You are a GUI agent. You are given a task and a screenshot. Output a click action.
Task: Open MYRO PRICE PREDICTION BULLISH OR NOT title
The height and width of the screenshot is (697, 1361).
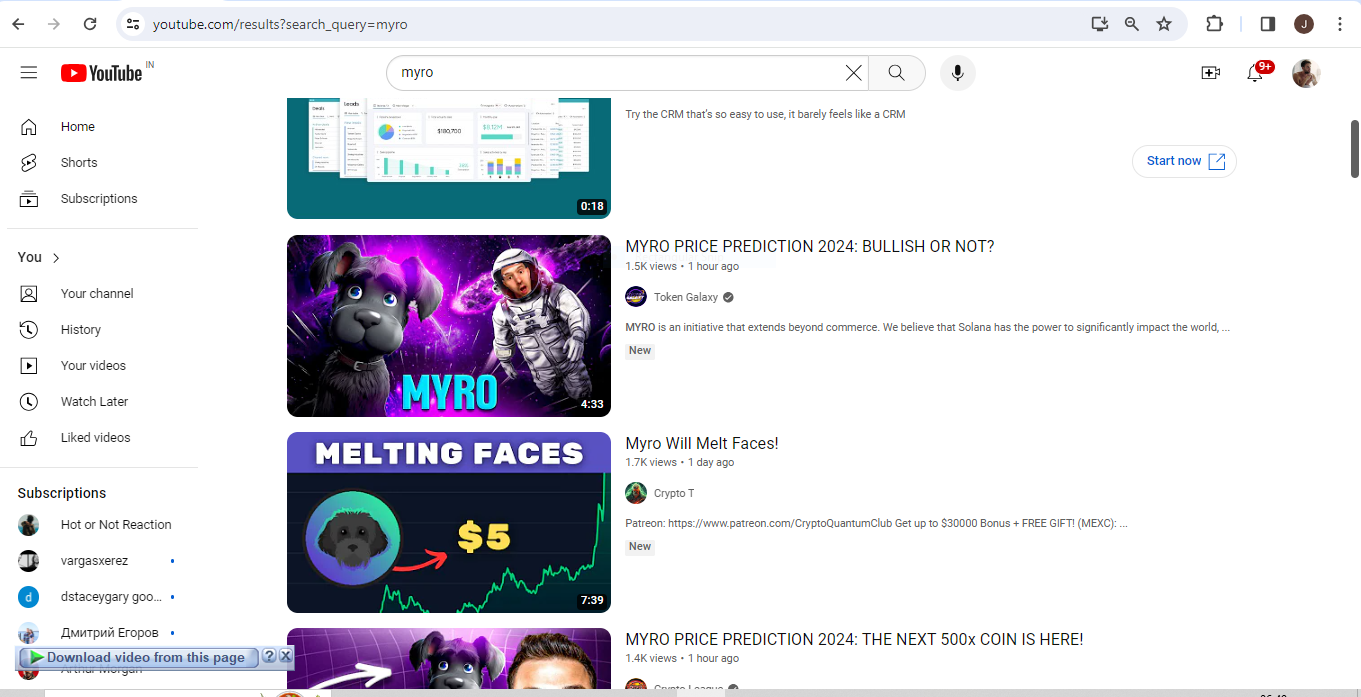(810, 247)
